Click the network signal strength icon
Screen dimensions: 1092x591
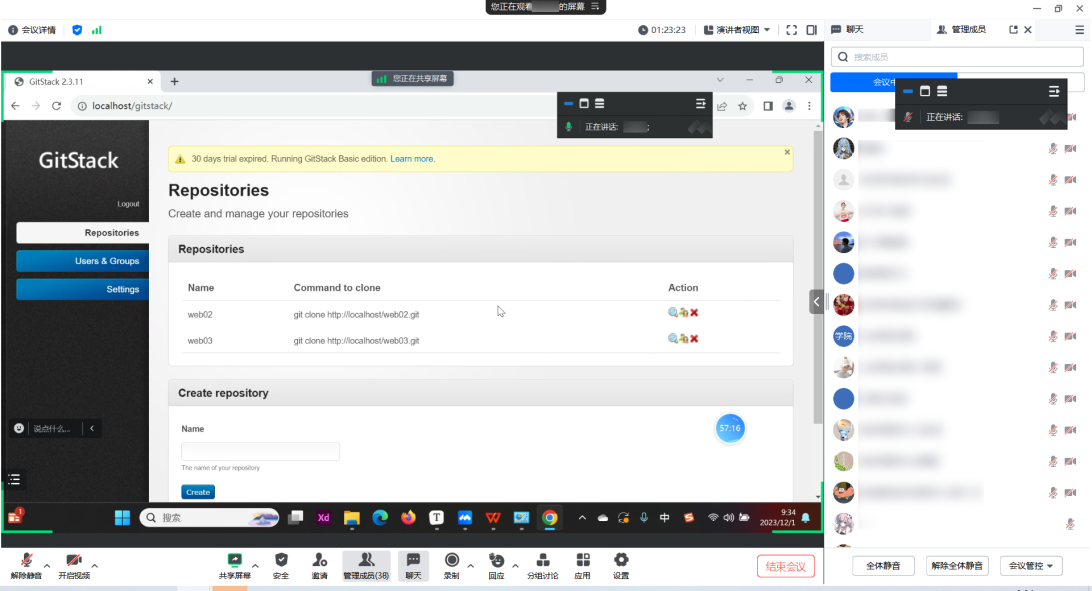(97, 30)
